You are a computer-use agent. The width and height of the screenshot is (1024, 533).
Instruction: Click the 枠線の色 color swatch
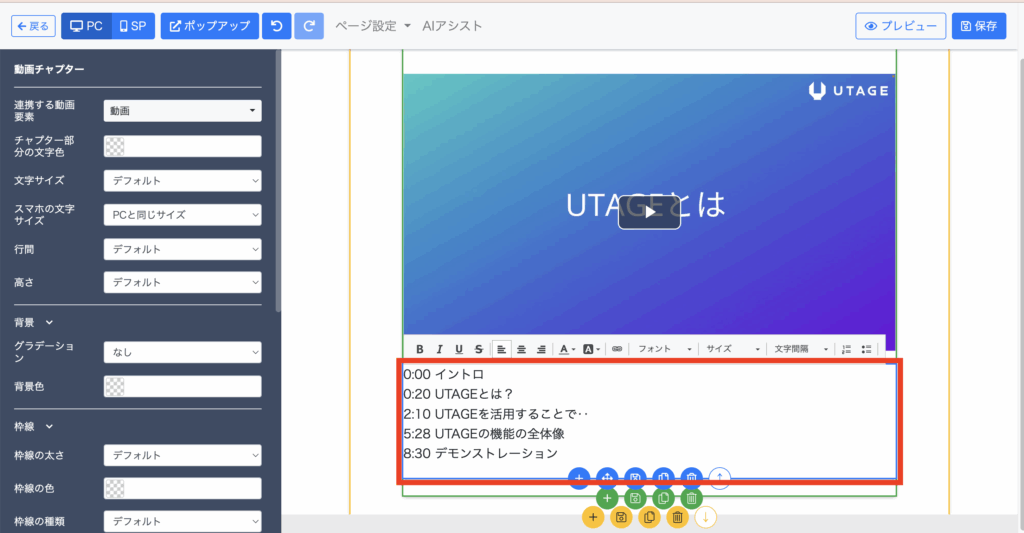coord(115,489)
